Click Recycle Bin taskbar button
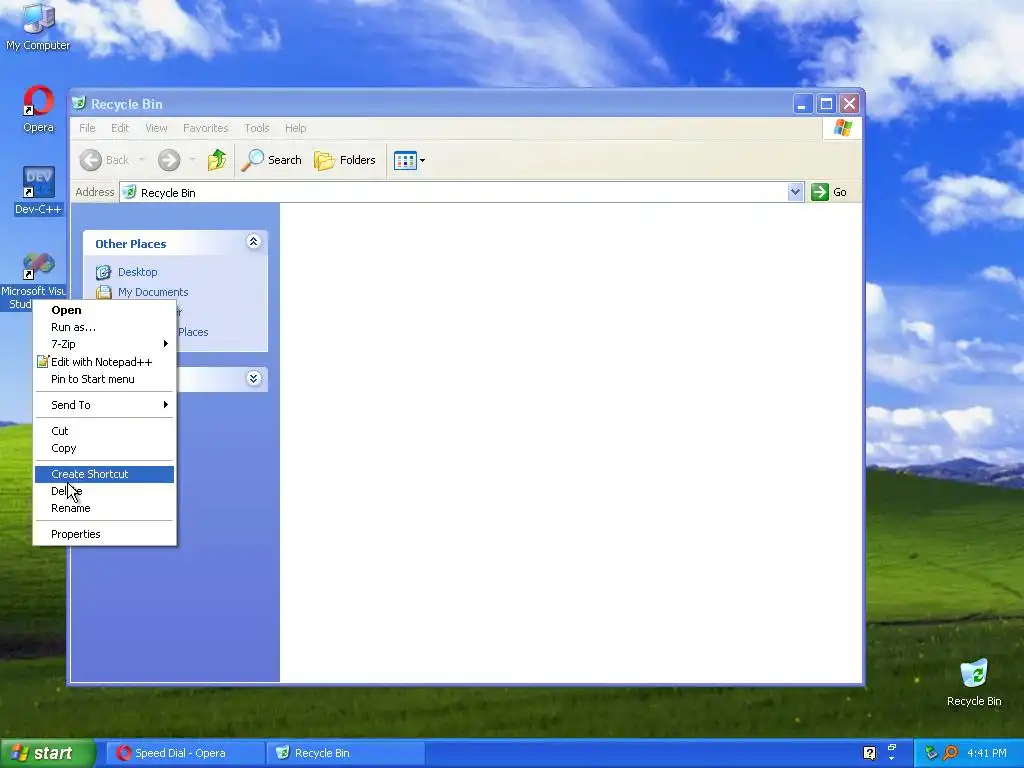This screenshot has width=1024, height=768. point(346,753)
